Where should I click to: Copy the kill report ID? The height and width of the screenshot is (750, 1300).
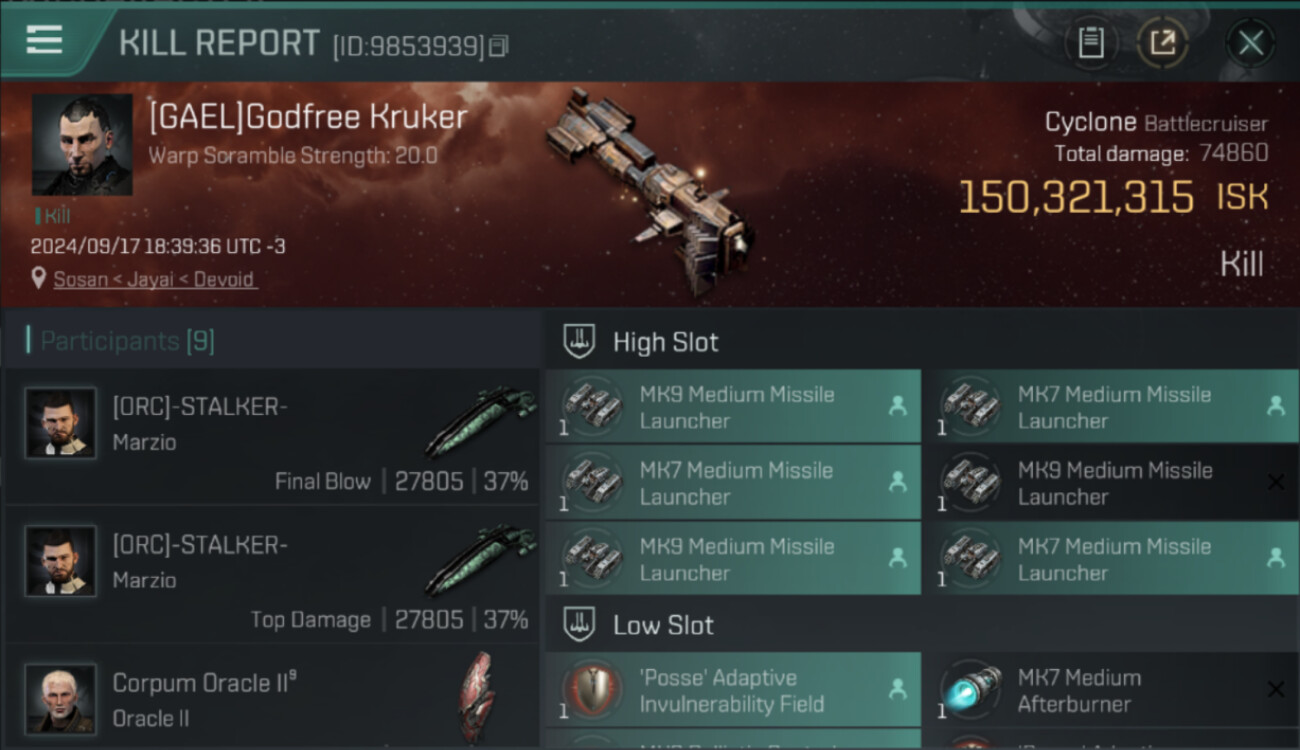tap(498, 46)
